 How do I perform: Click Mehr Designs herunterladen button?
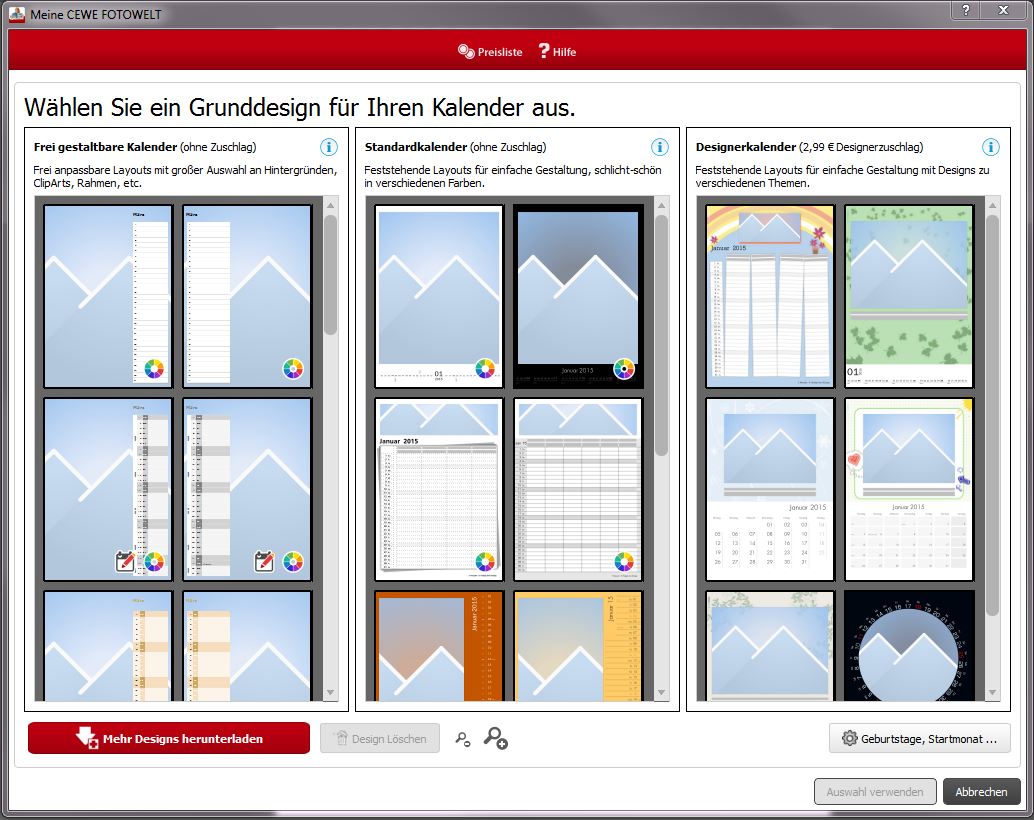pyautogui.click(x=169, y=738)
